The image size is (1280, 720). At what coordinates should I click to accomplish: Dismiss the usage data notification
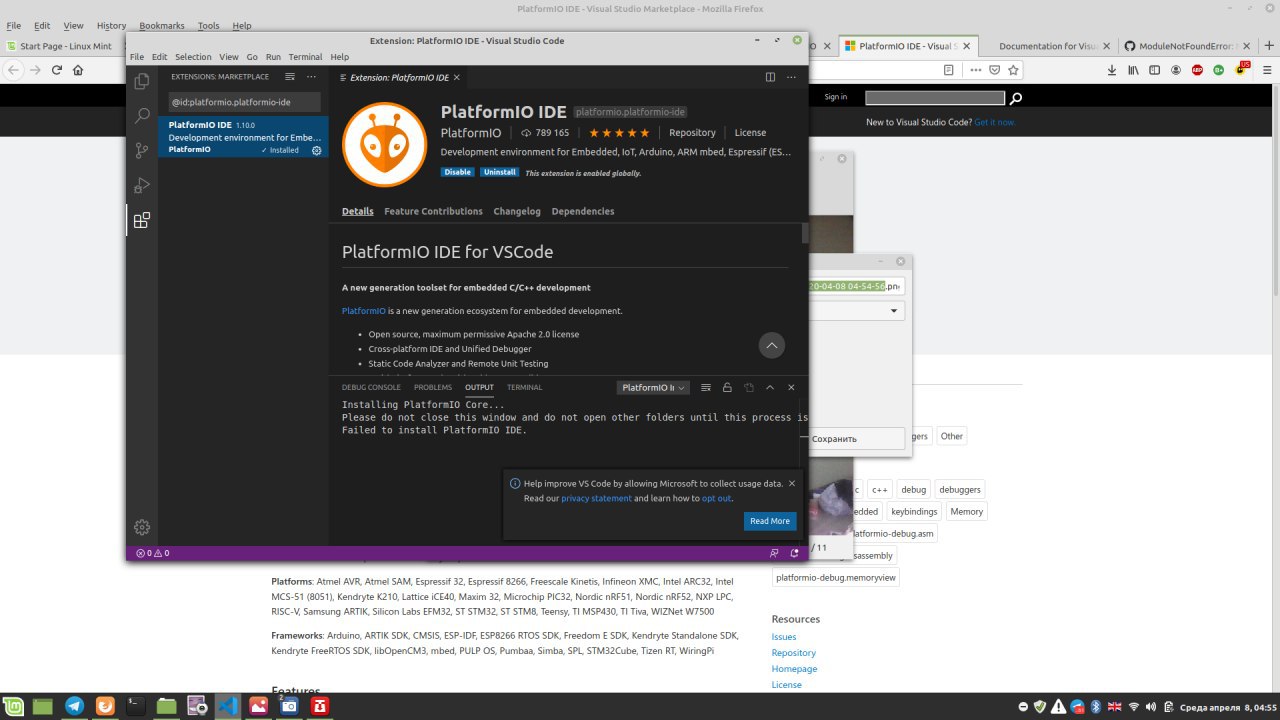click(x=792, y=483)
